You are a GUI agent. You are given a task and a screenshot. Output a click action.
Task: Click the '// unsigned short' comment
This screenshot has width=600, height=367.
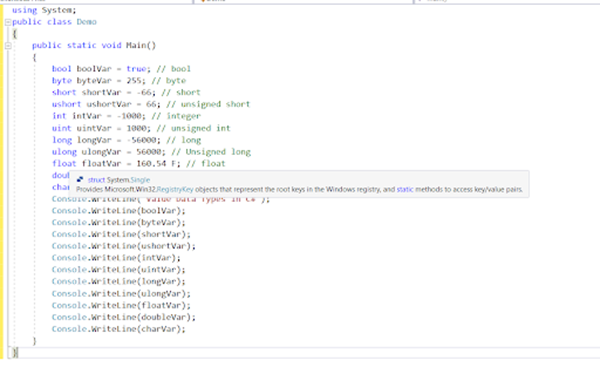pos(208,104)
